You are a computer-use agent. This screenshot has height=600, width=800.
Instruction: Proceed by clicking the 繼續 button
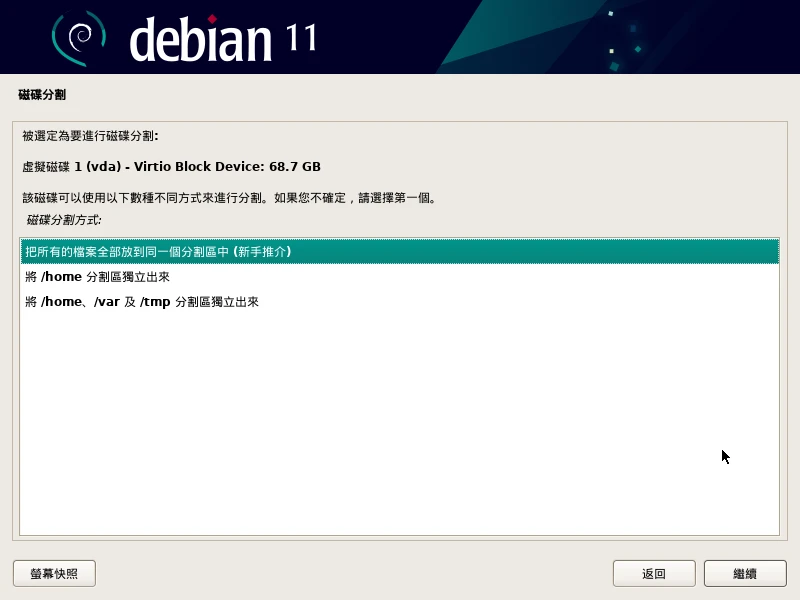tap(744, 574)
